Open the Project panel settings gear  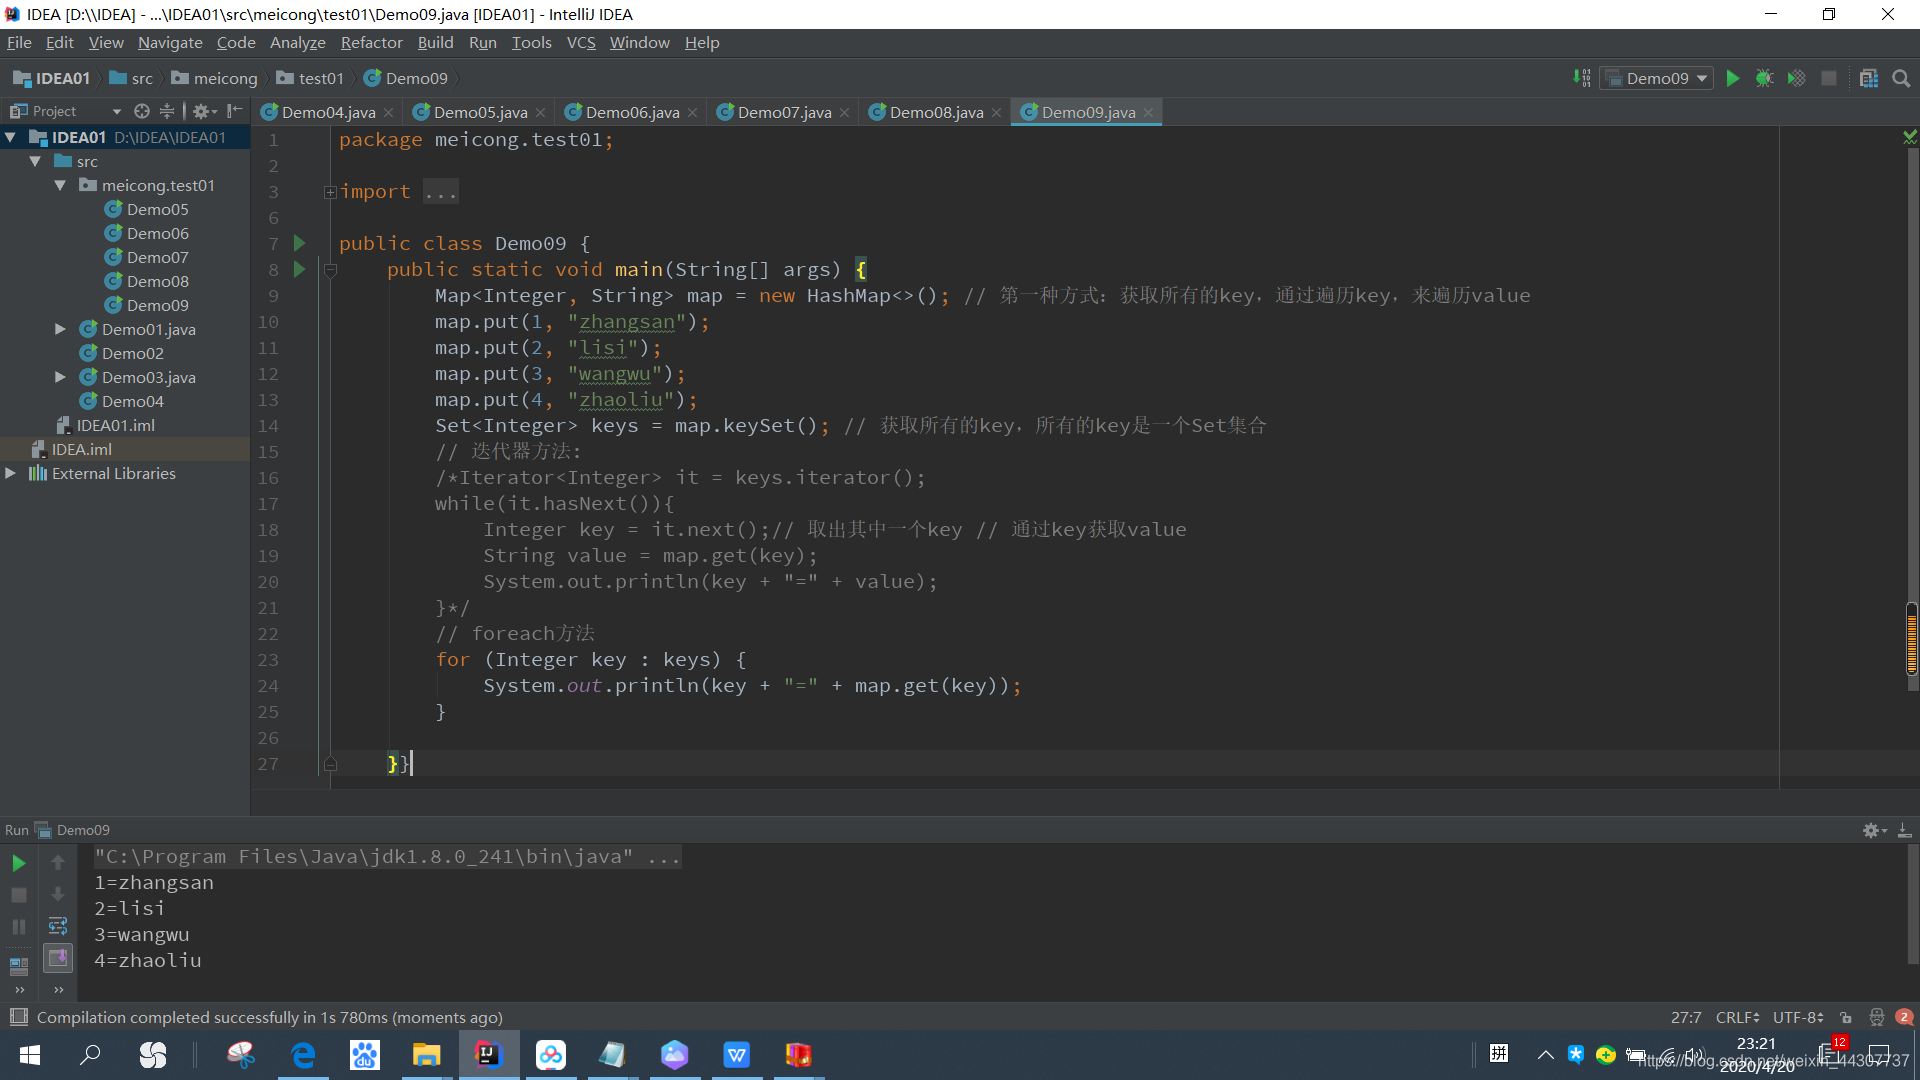pos(203,111)
